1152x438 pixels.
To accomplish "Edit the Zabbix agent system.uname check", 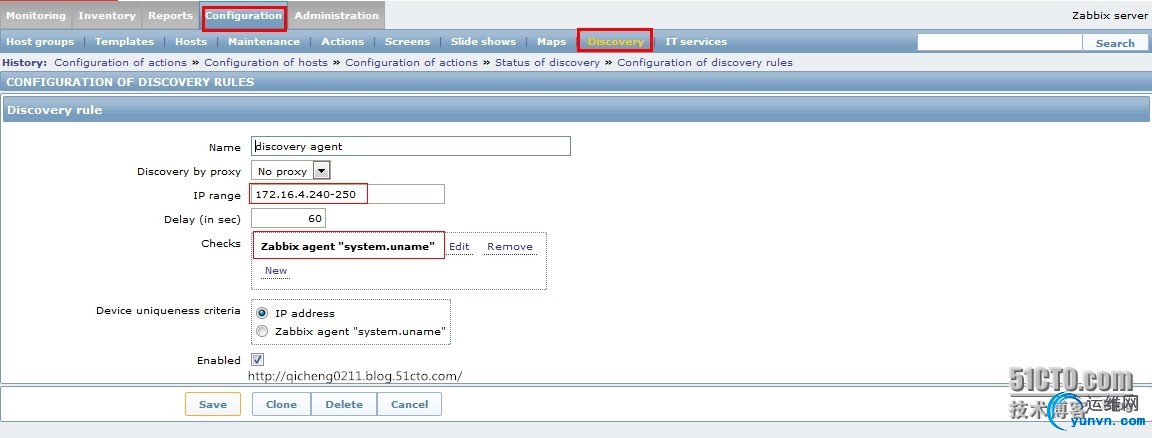I will (459, 247).
